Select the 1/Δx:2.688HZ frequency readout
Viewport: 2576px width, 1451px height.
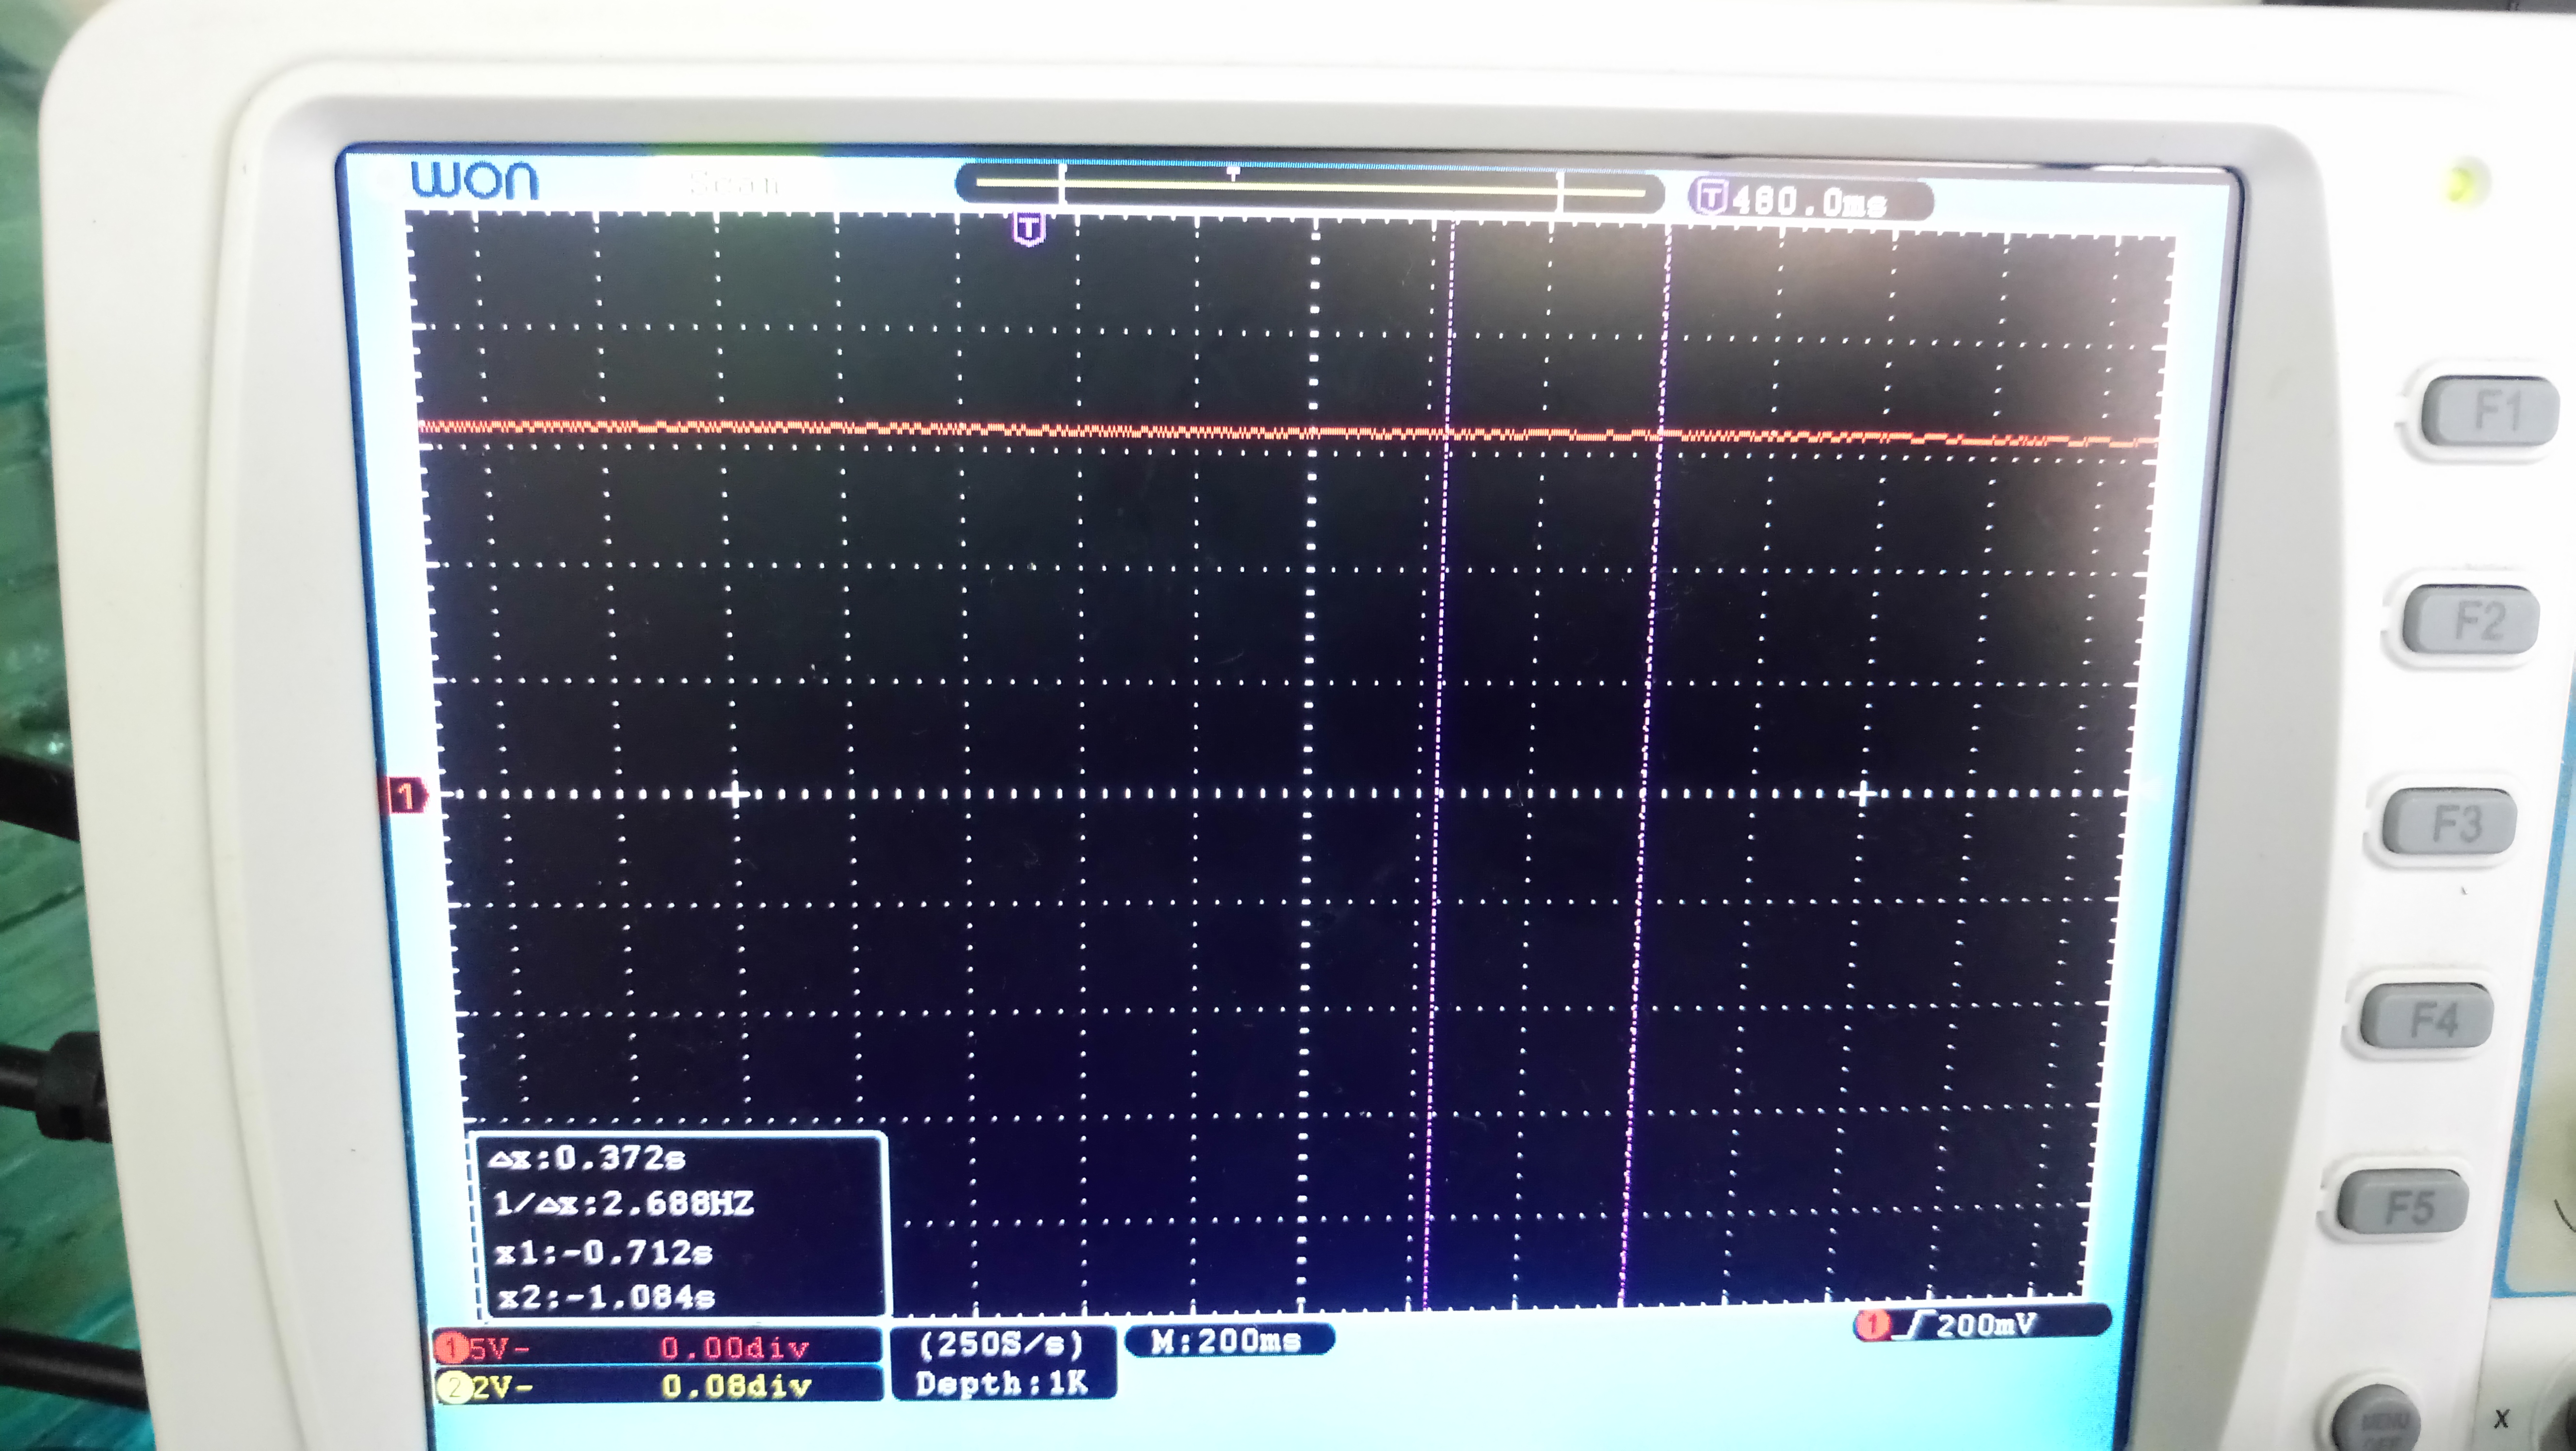(623, 1203)
